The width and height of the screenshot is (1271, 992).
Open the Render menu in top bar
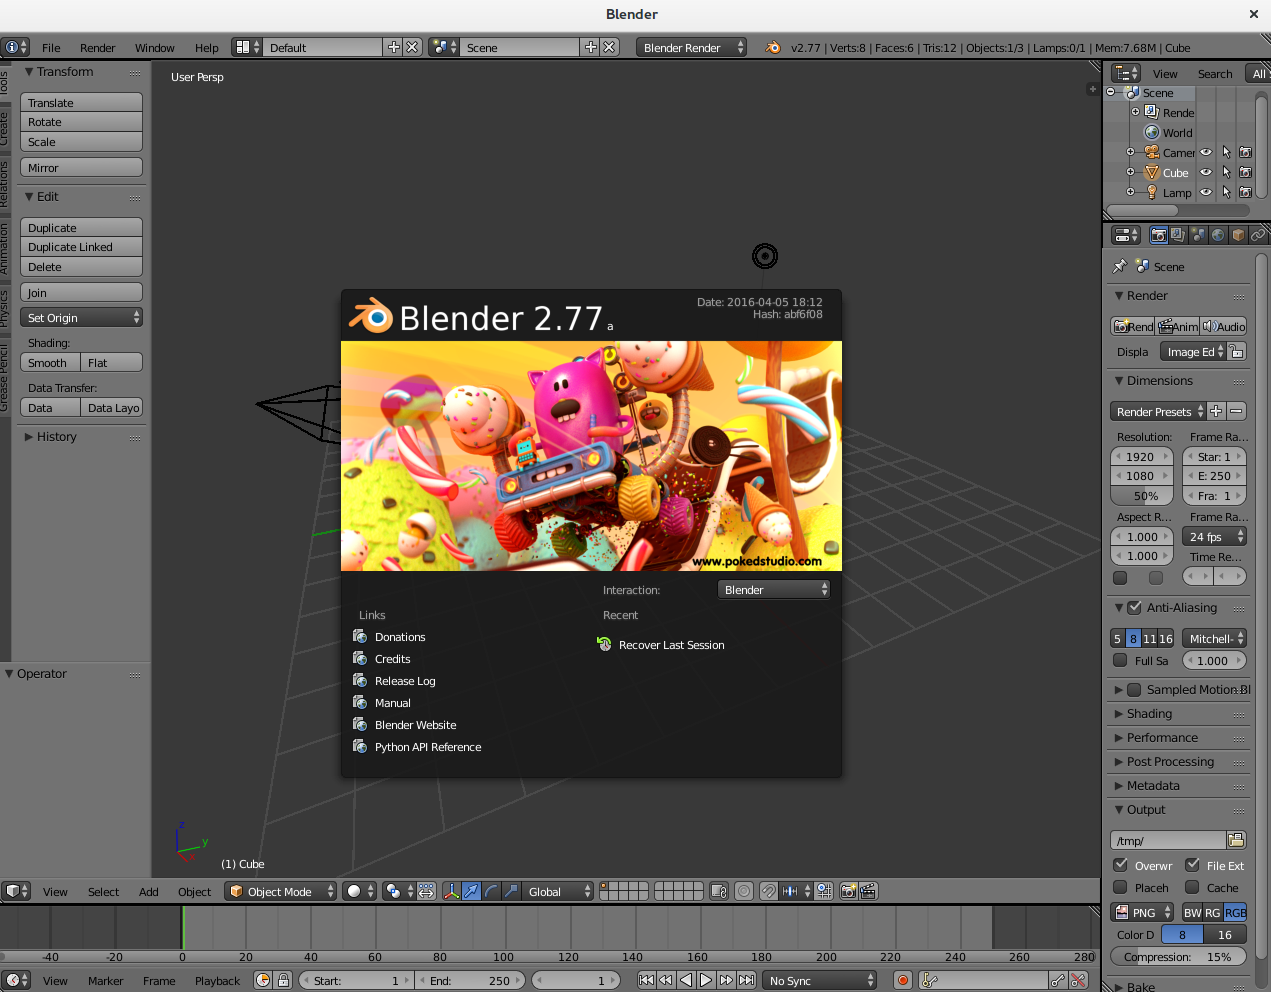[97, 47]
